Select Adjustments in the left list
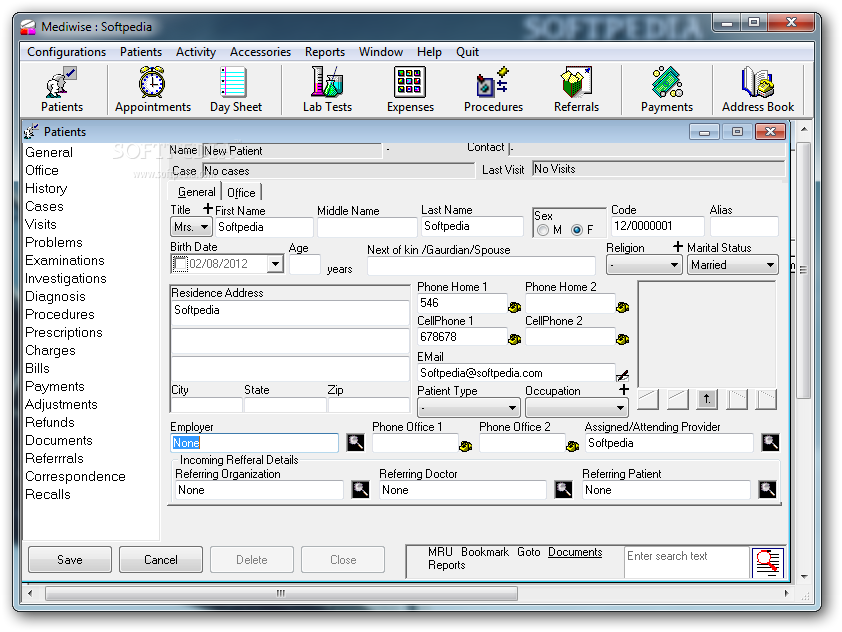This screenshot has width=842, height=632. 61,404
